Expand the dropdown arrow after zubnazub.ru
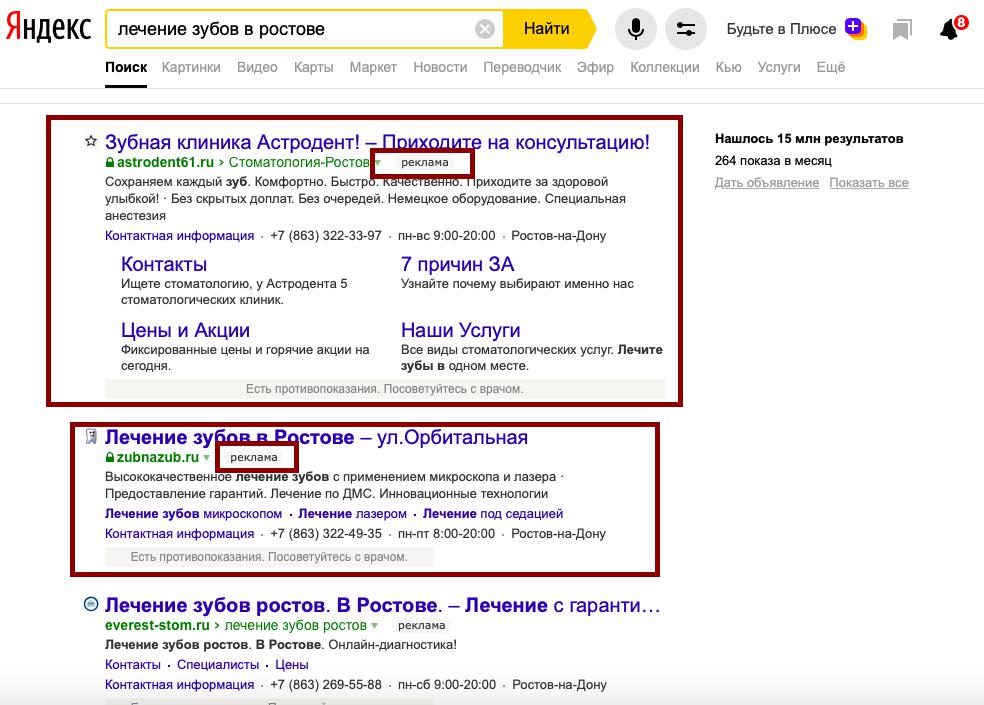The width and height of the screenshot is (984, 705). tap(206, 458)
